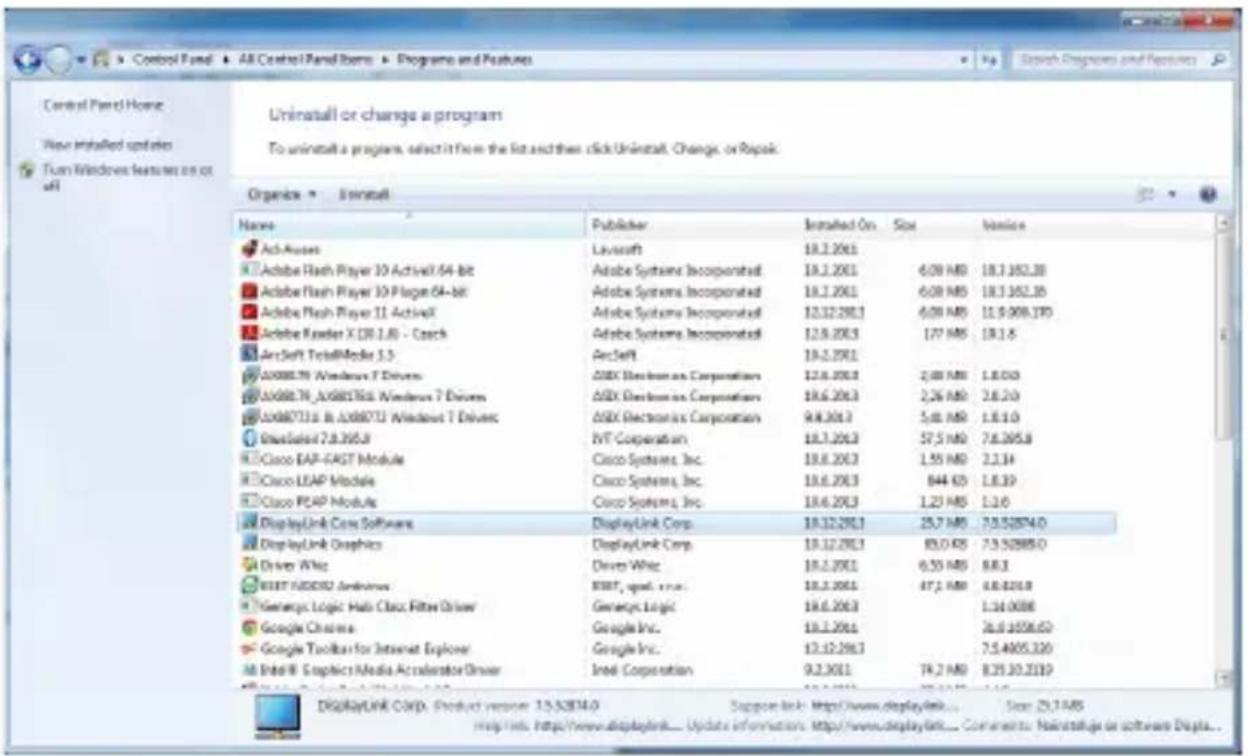Screen dimensions: 1248x756
Task: Select Adobe Flash Player 10 ActiveX 64-bit icon
Action: click(250, 270)
